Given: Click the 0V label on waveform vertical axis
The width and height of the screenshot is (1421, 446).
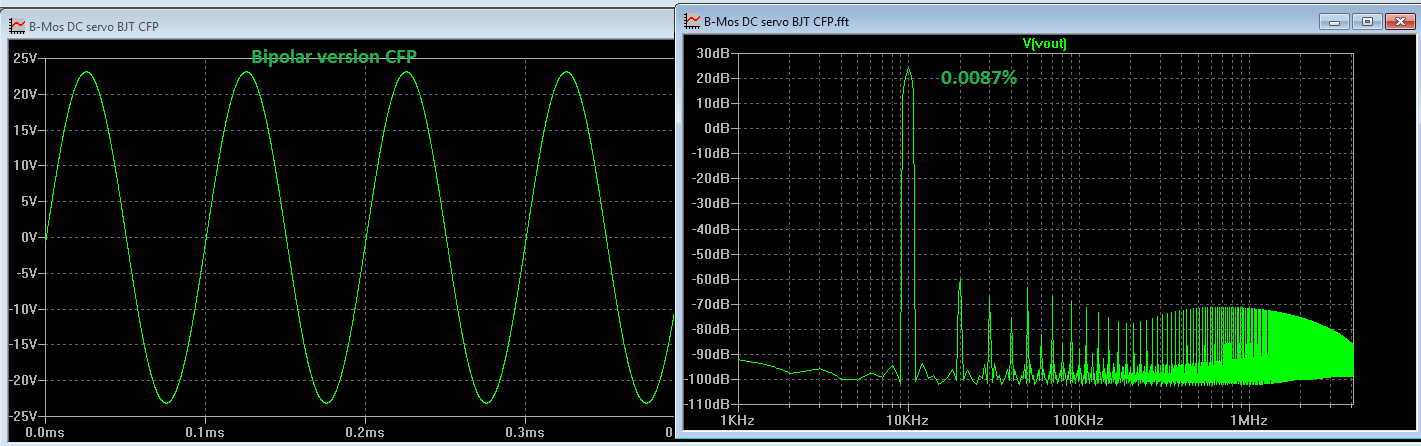Looking at the screenshot, I should [x=29, y=237].
